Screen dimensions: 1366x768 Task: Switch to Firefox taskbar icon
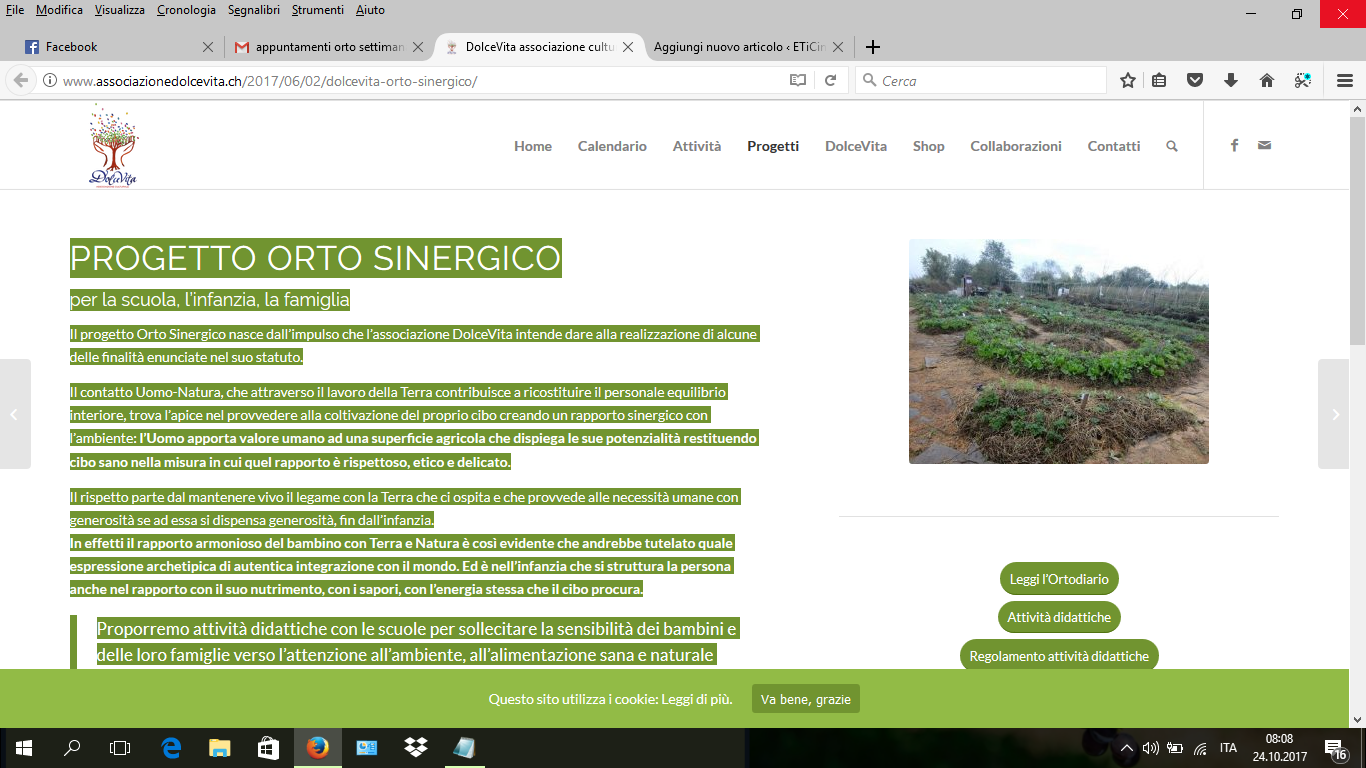317,748
